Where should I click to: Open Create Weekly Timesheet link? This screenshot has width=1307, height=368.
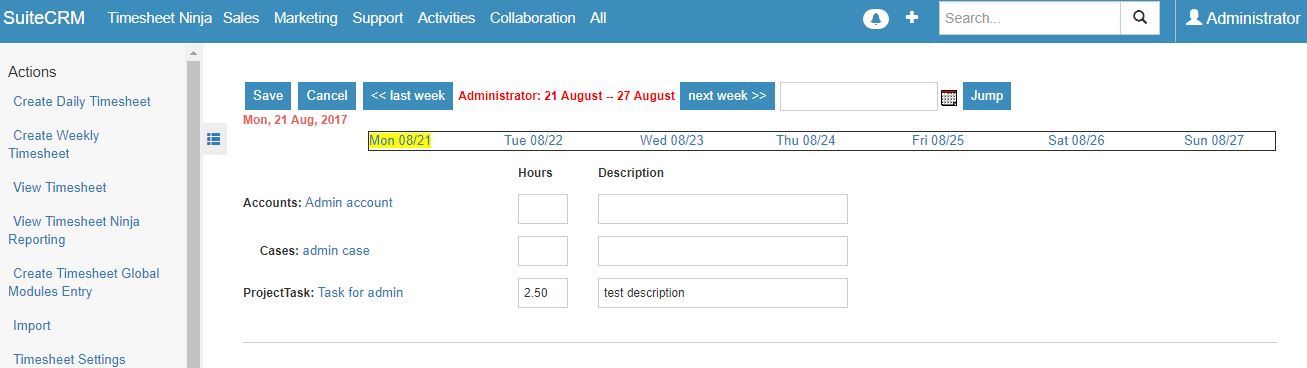pos(56,144)
